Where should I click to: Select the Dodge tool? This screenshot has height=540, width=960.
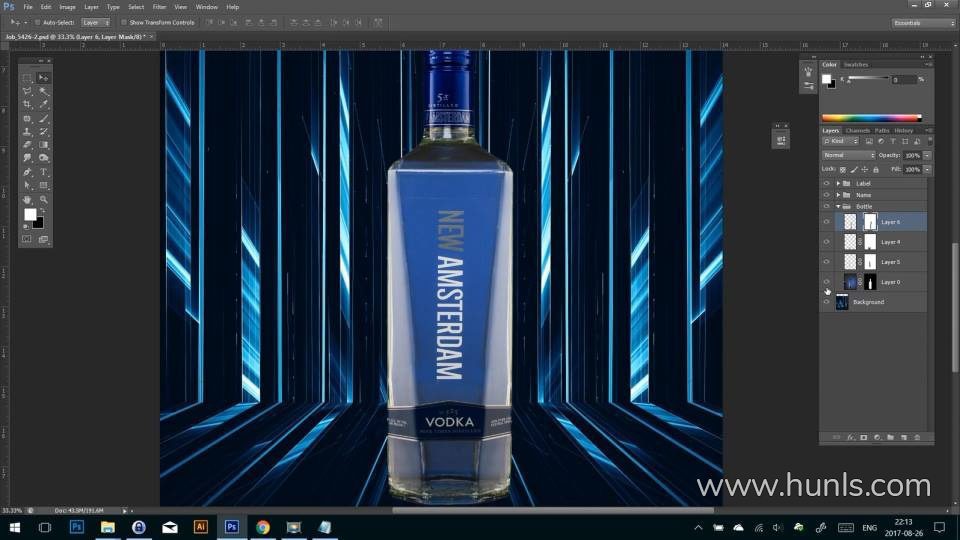43,158
